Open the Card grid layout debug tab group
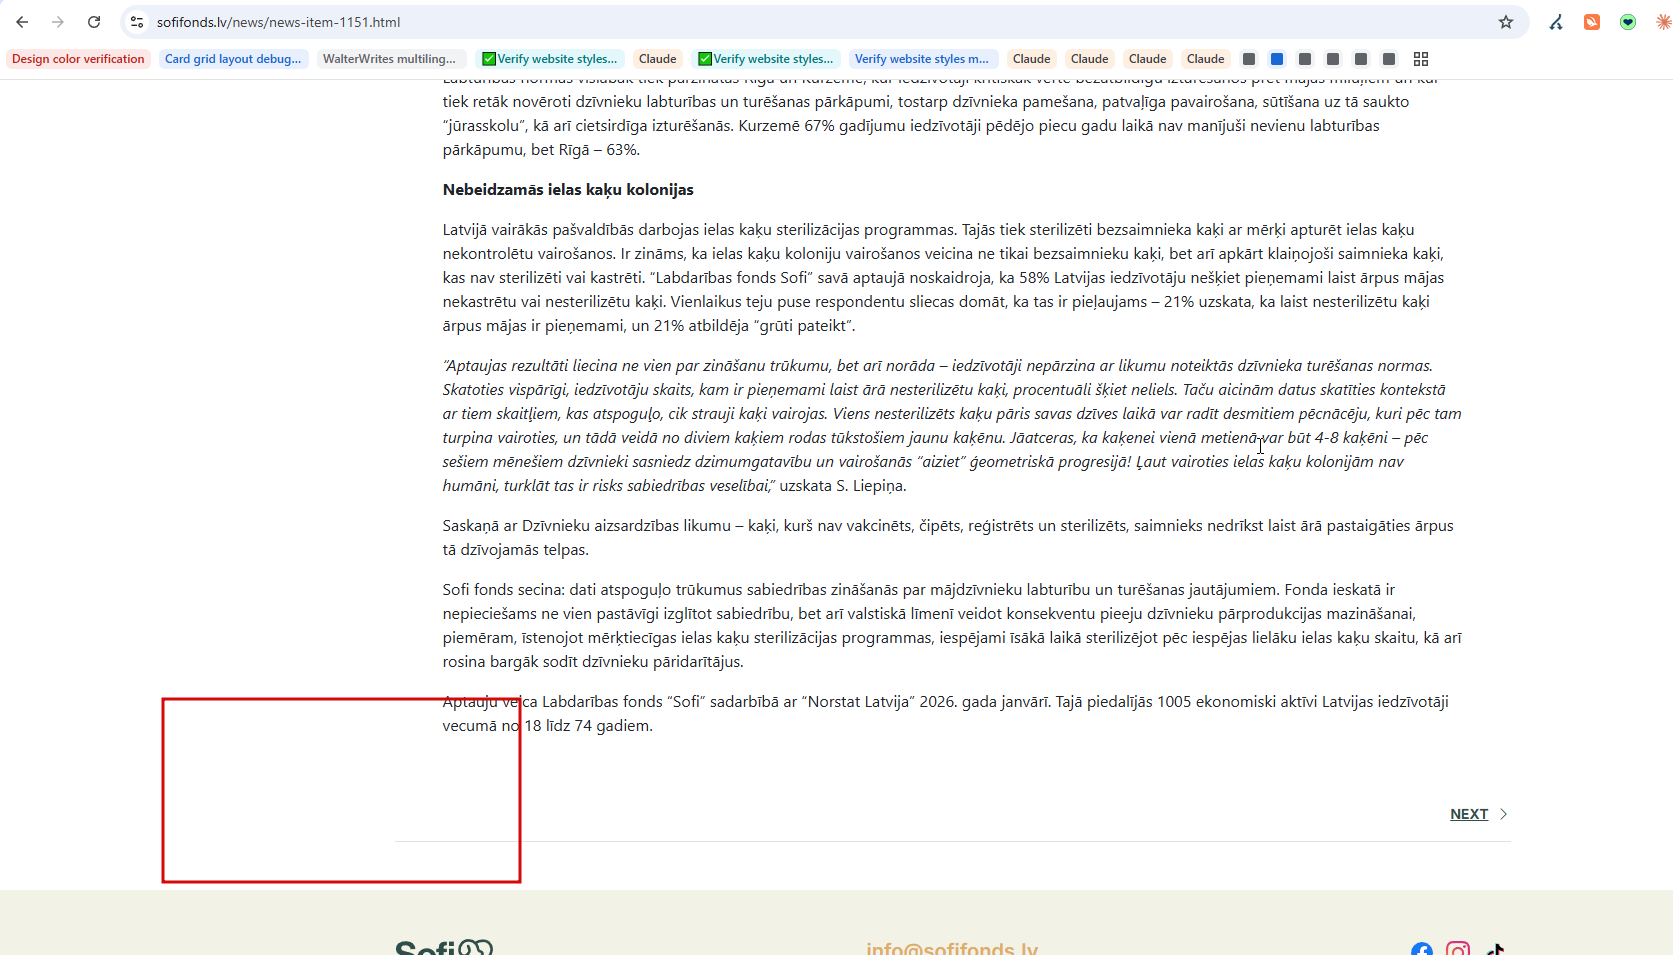 pyautogui.click(x=233, y=59)
